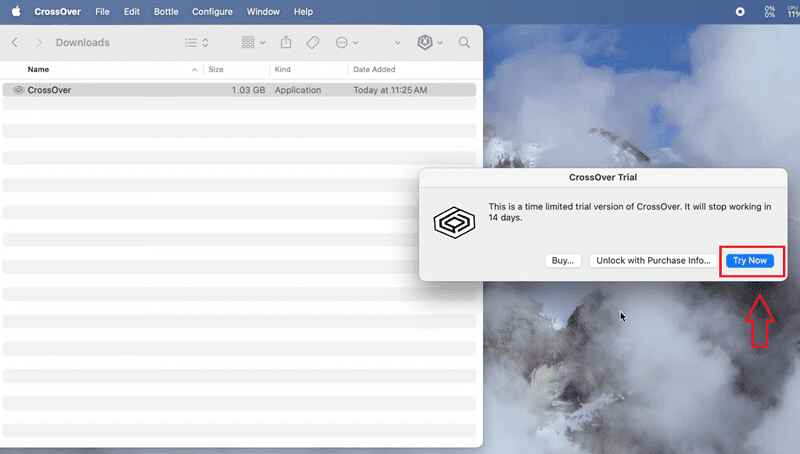Viewport: 800px width, 454px height.
Task: Click the CrossOver logo in trial dialog
Action: (454, 222)
